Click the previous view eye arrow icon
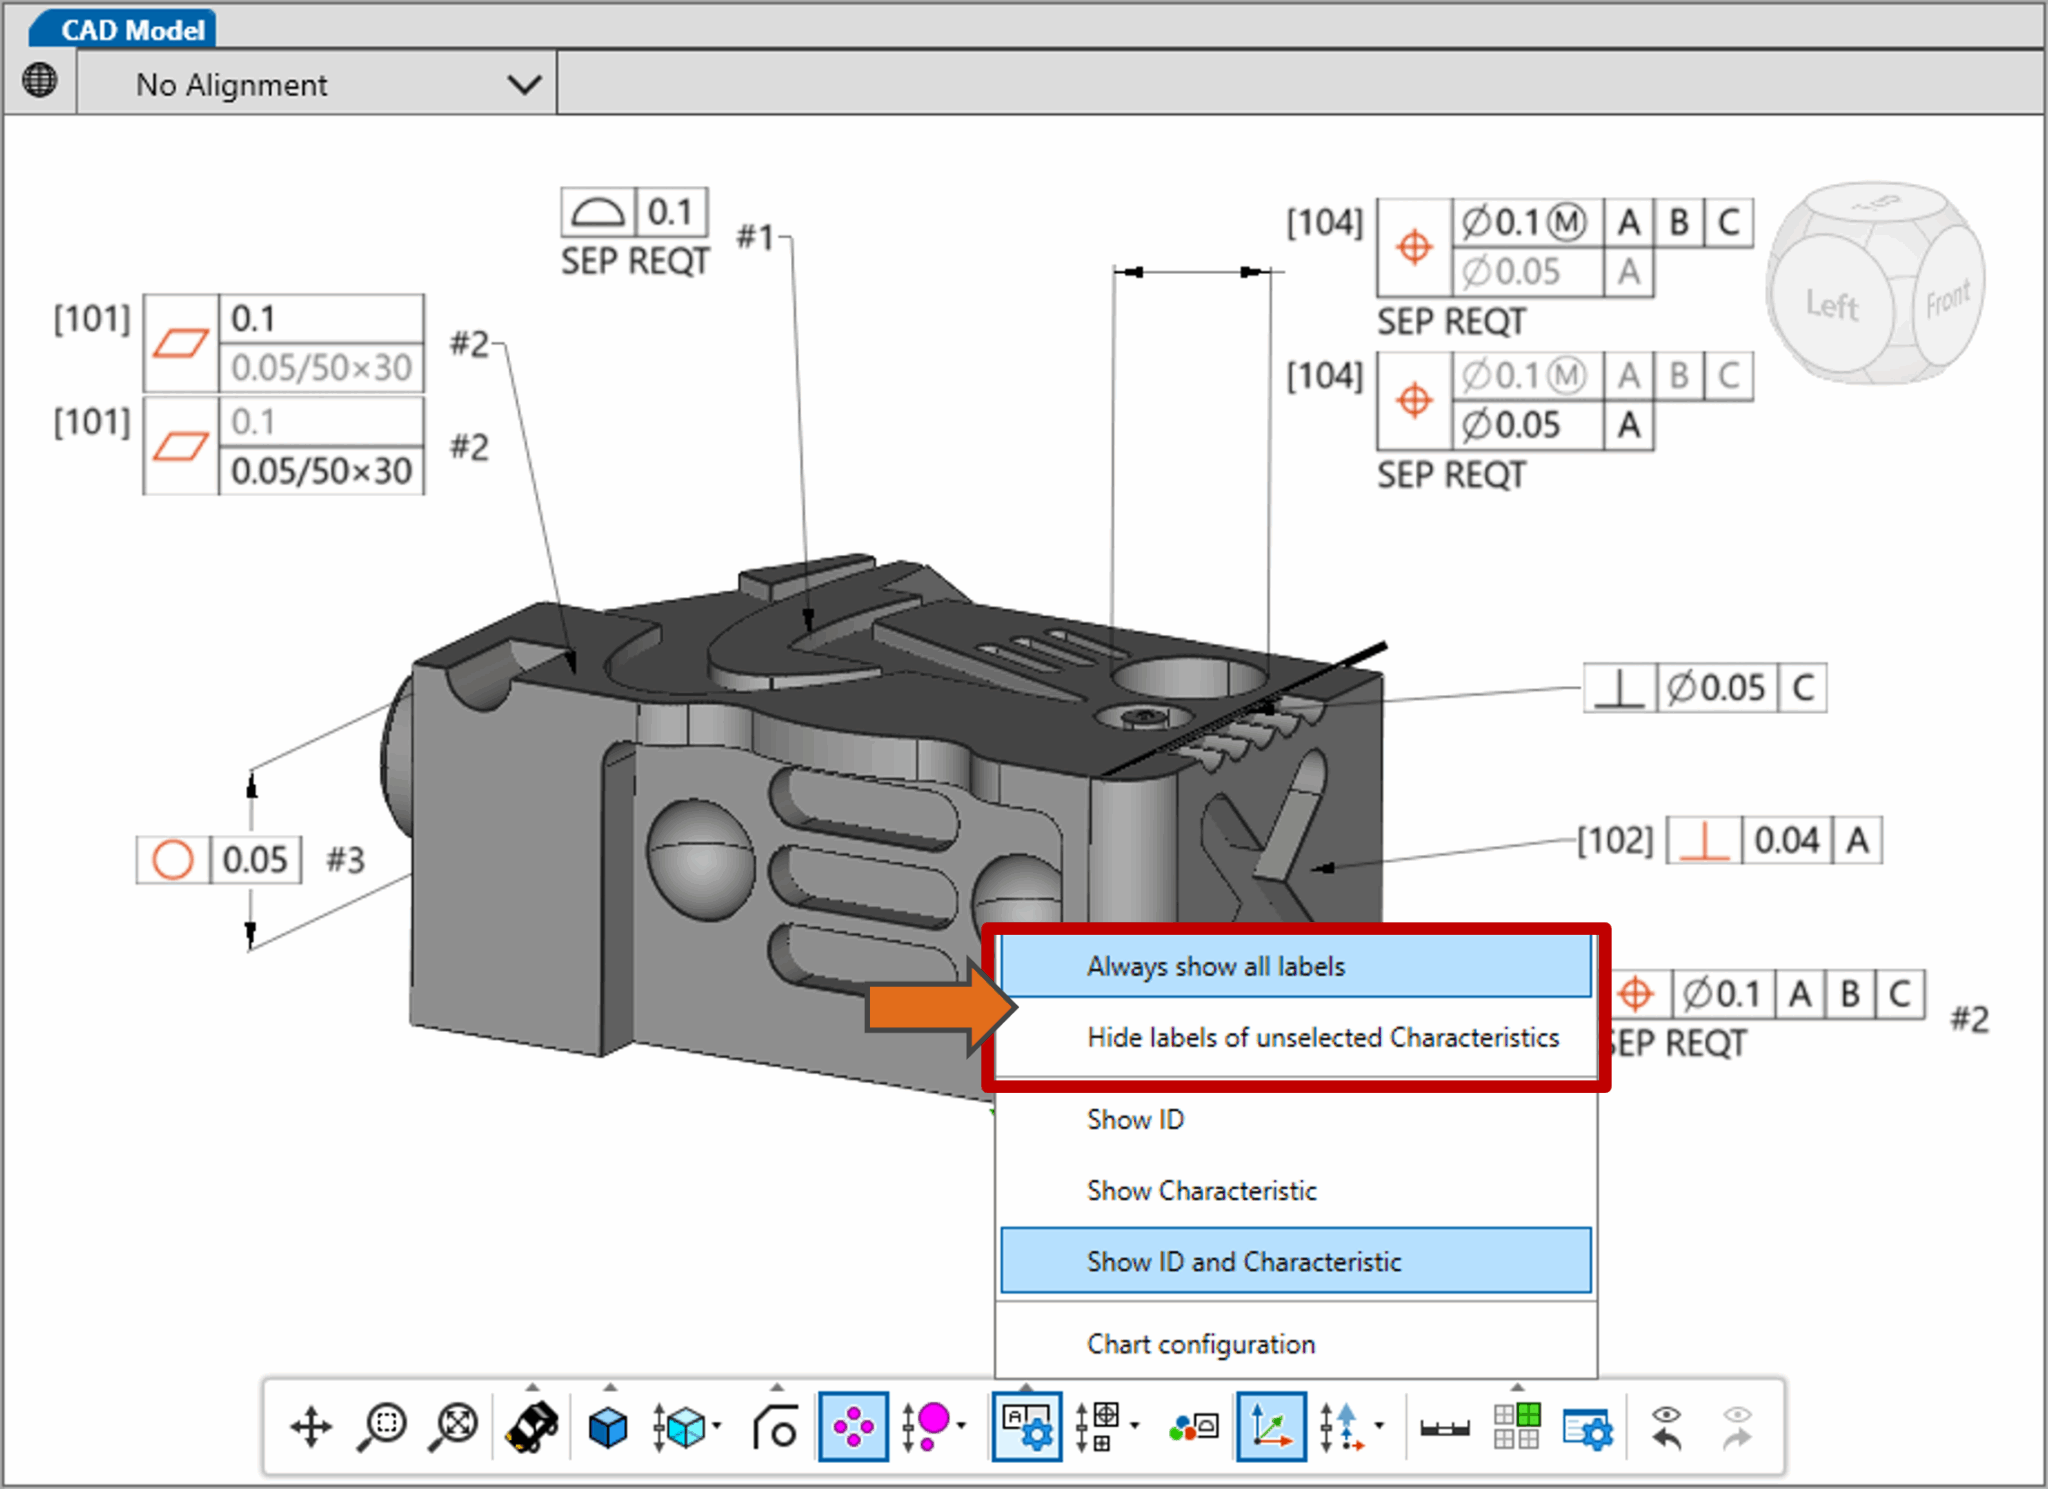Screen dimensions: 2048x1489 point(1666,1427)
